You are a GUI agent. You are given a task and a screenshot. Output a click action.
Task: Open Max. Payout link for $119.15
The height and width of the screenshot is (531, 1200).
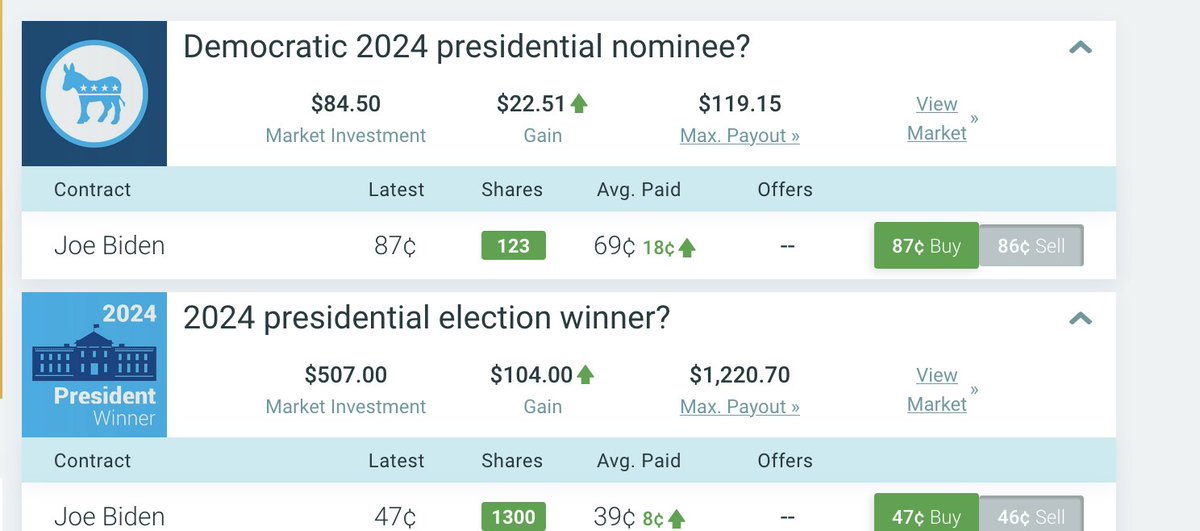coord(740,135)
